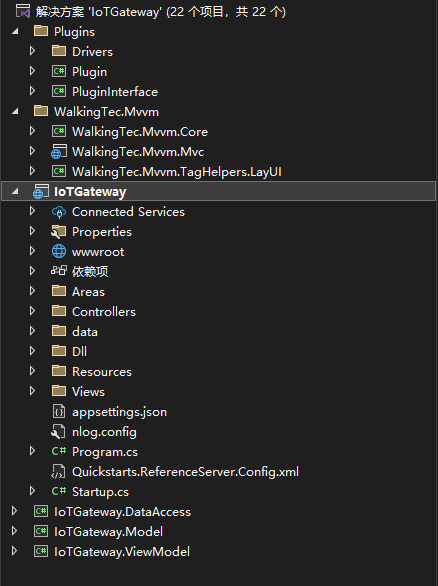The width and height of the screenshot is (438, 586).
Task: Collapse the WalkingTec.Mvvm folder
Action: click(15, 111)
